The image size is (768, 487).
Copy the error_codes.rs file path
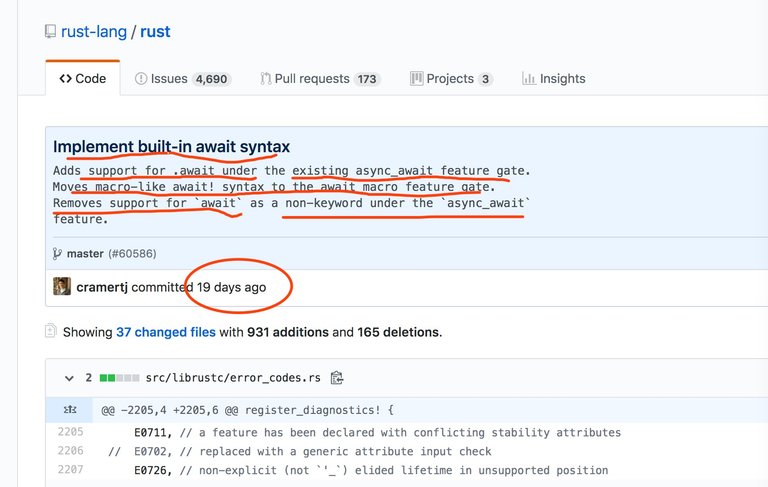337,378
